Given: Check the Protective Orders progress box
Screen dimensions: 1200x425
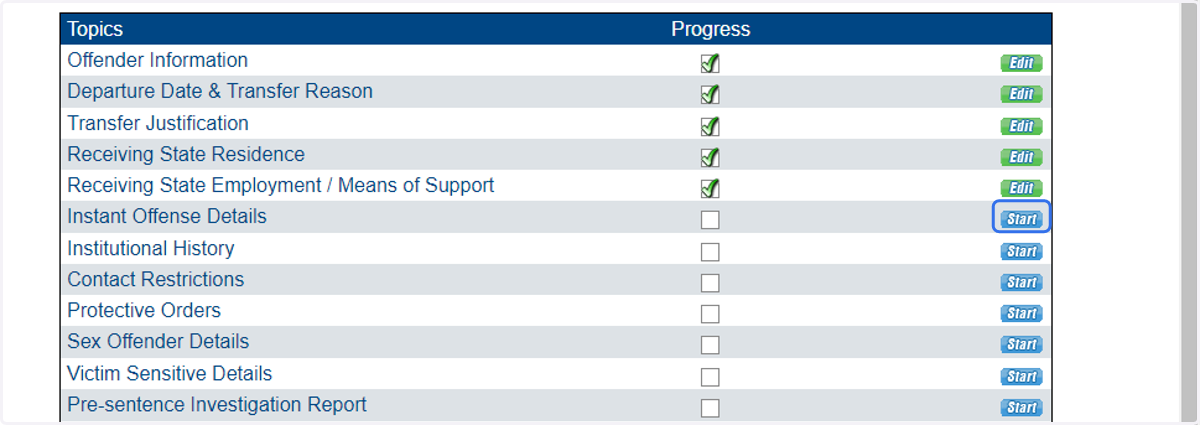Looking at the screenshot, I should point(710,314).
